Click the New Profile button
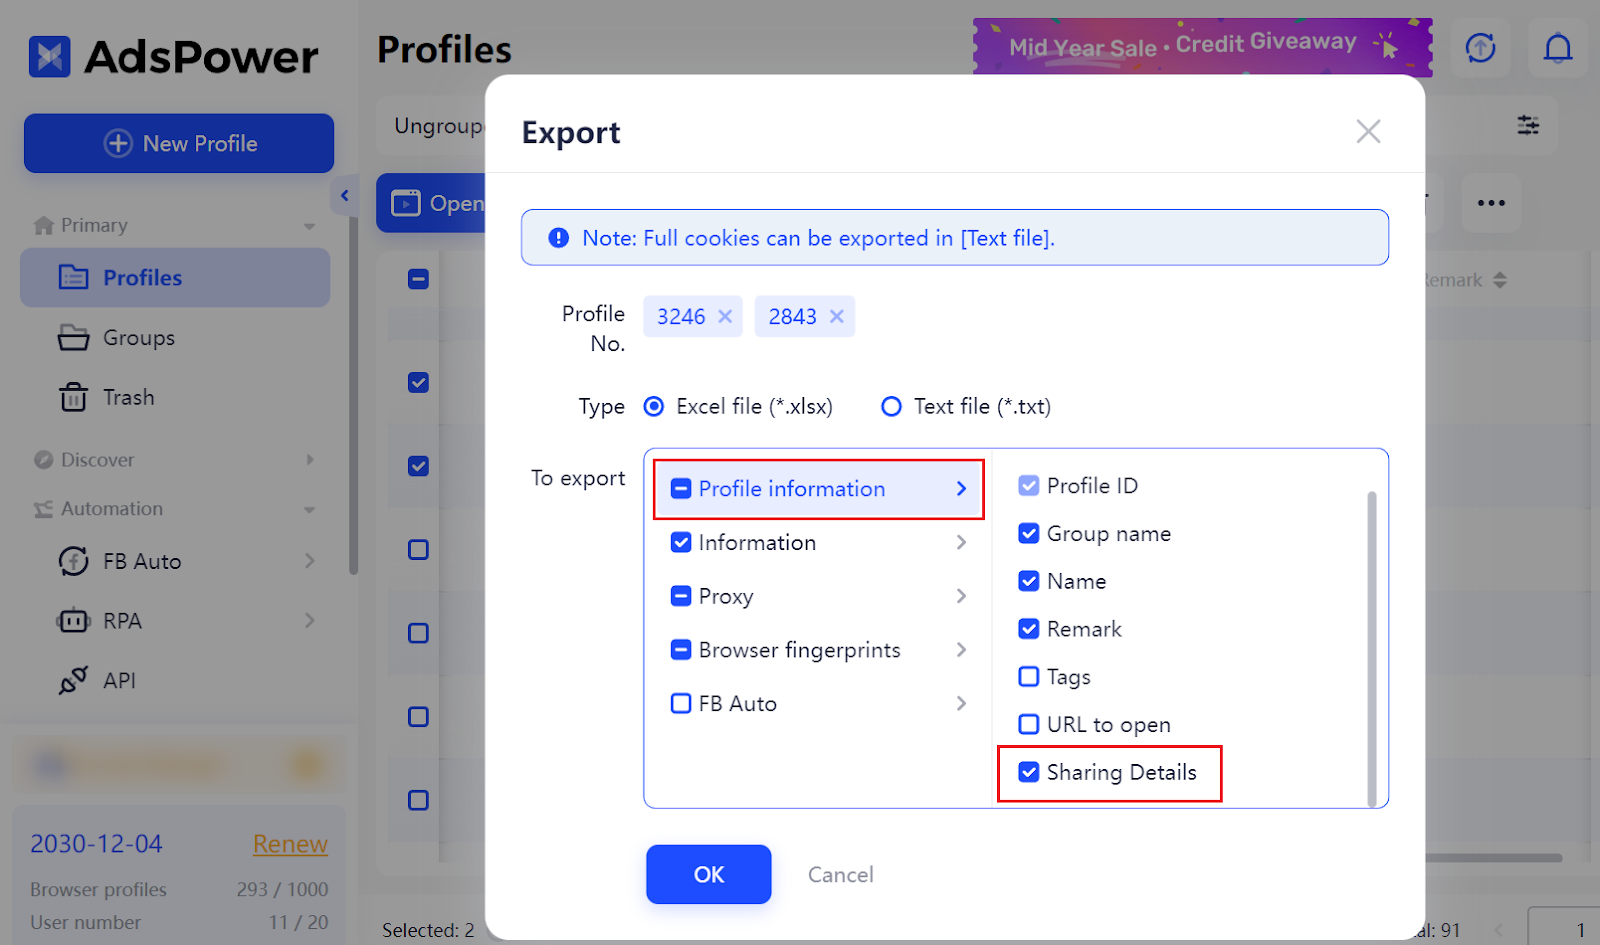 (179, 143)
